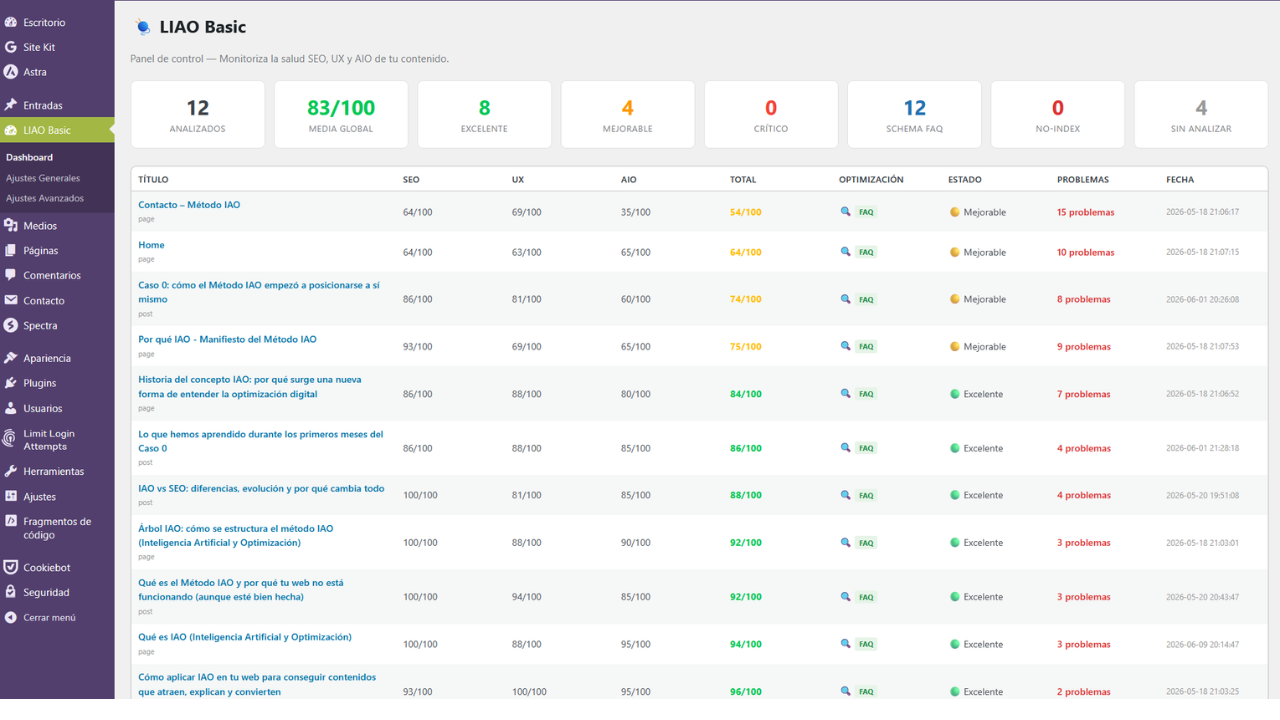Click the Limit Login Attempts fingerprint icon
The height and width of the screenshot is (720, 1280).
point(11,435)
